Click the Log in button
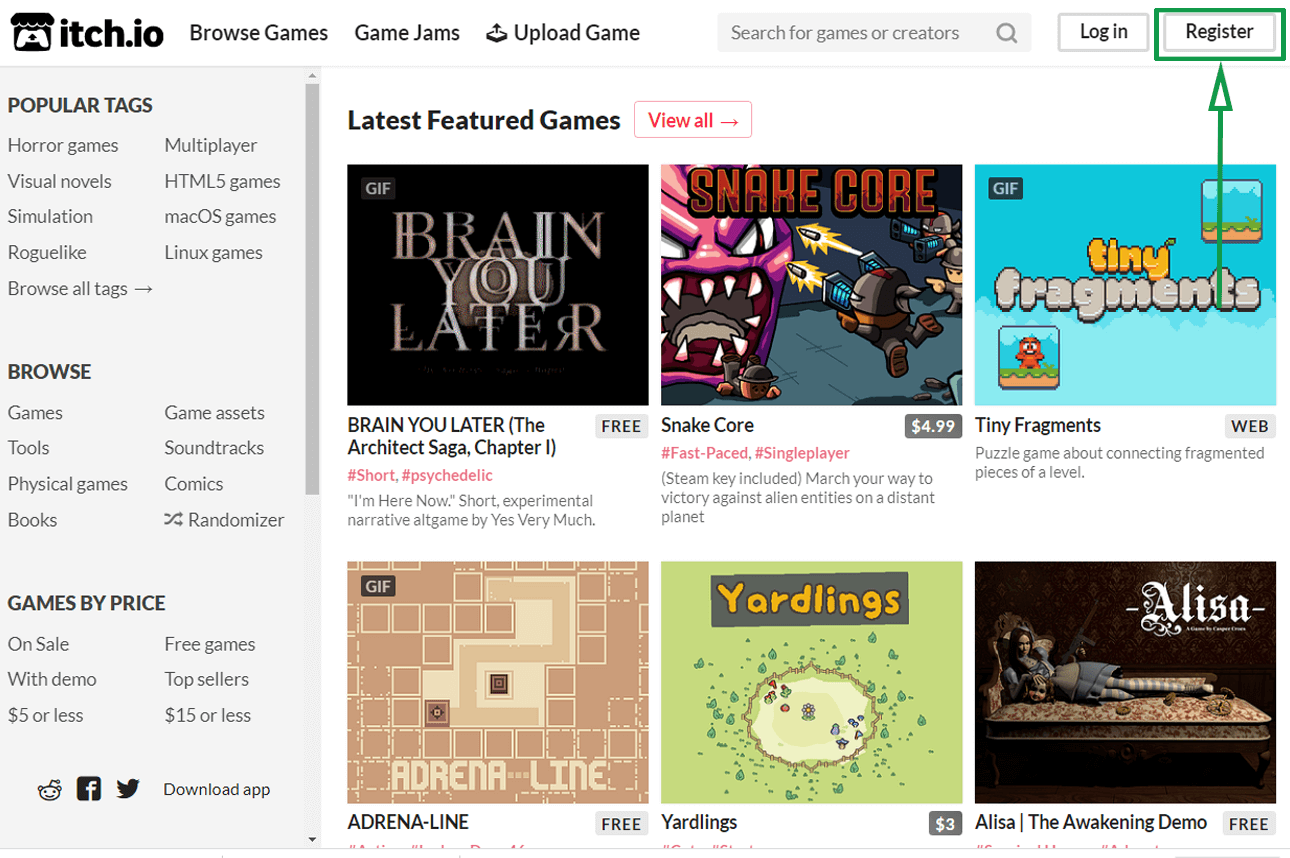Image resolution: width=1290 pixels, height=858 pixels. [x=1104, y=32]
